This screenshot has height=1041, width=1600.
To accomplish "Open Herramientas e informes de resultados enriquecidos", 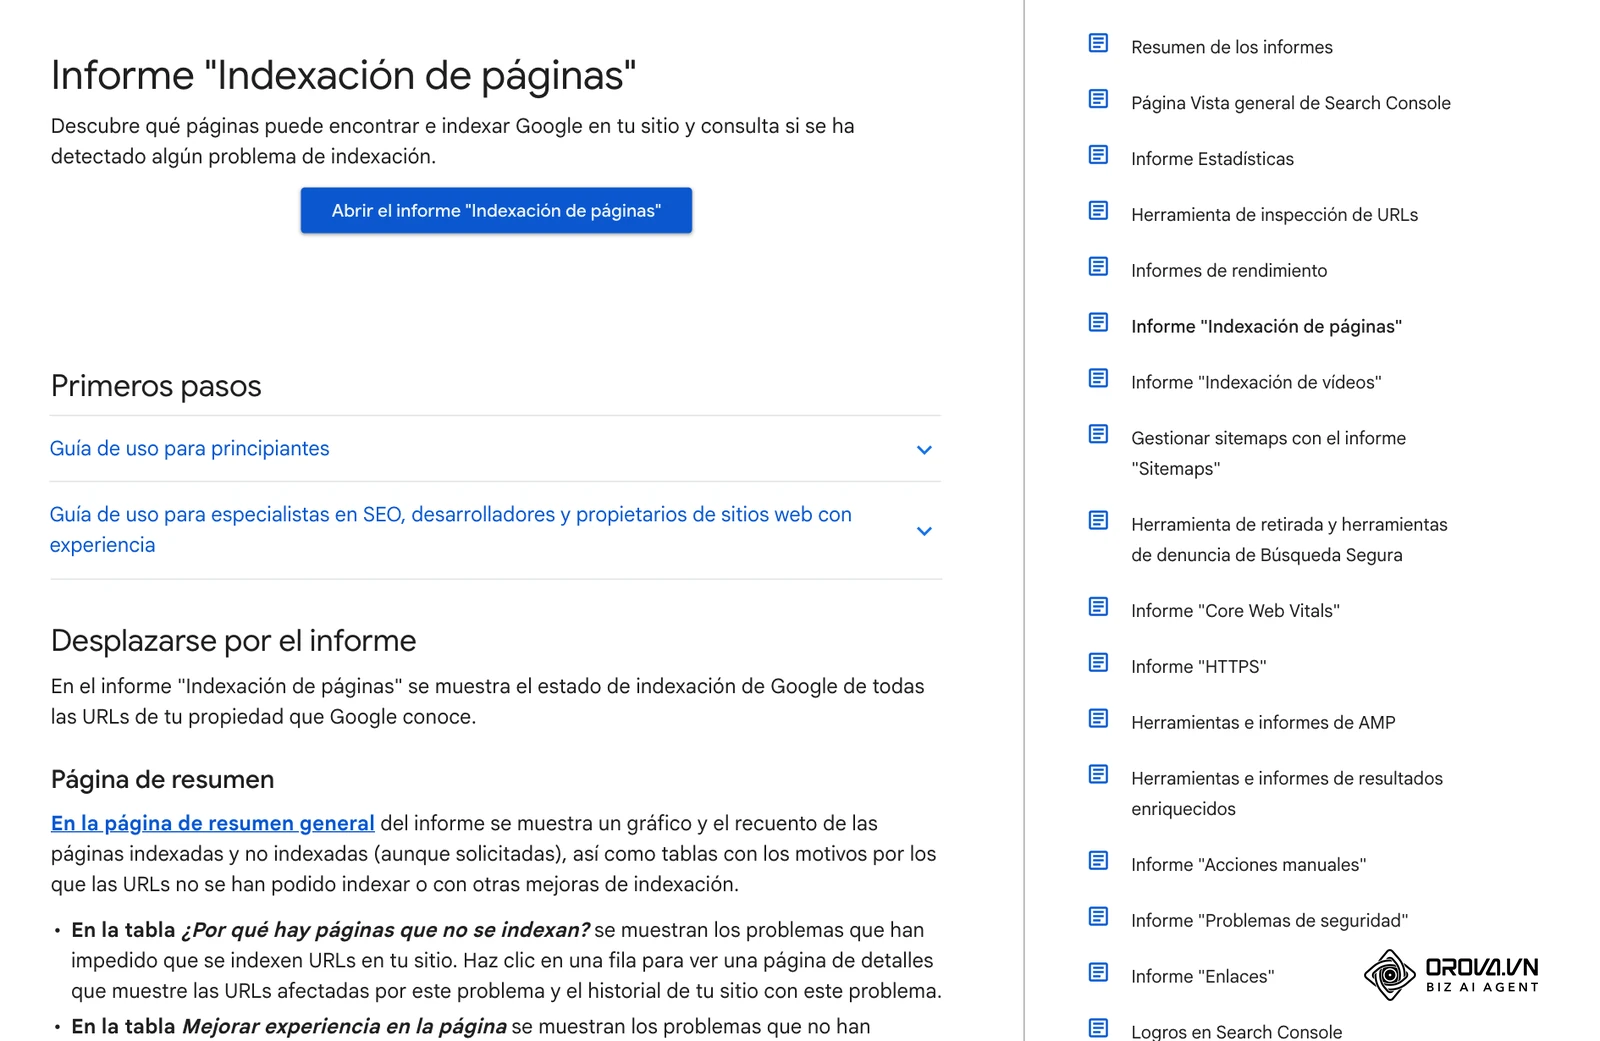I will 1287,794.
